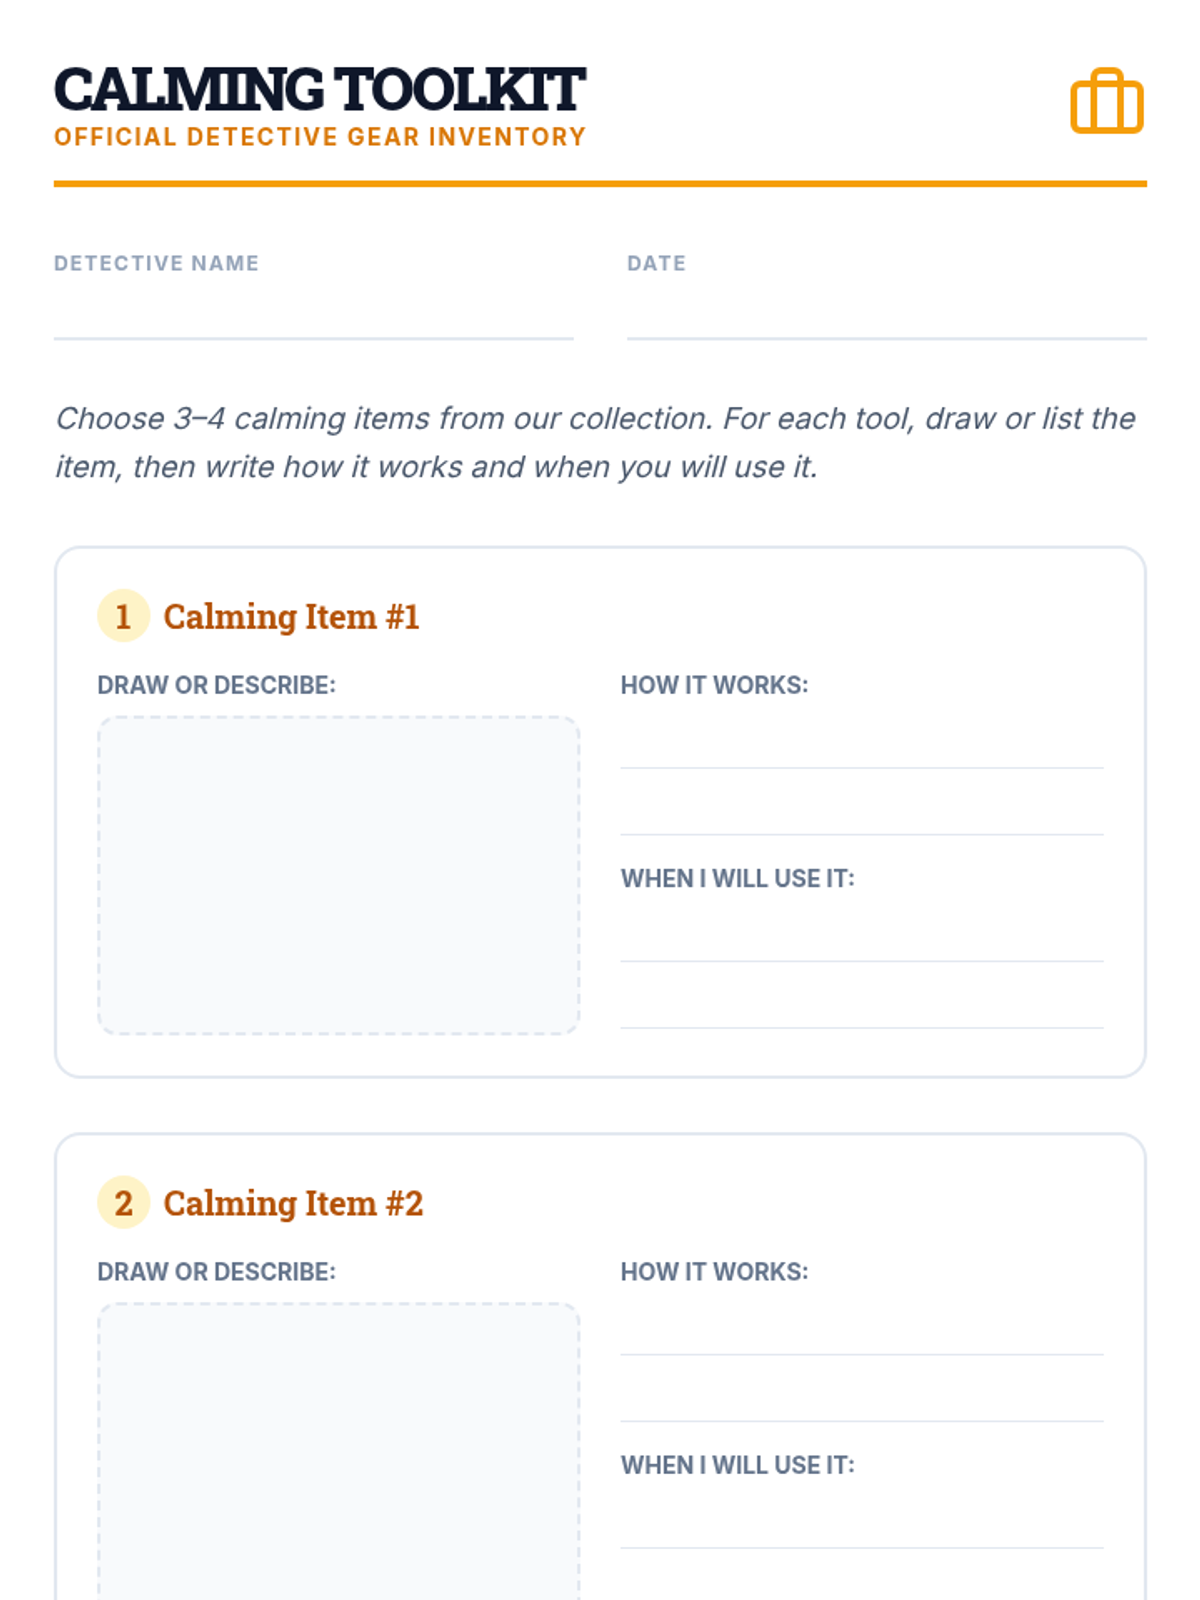This screenshot has height=1600, width=1200.
Task: Click the Calming Item #1 heading
Action: [x=291, y=617]
